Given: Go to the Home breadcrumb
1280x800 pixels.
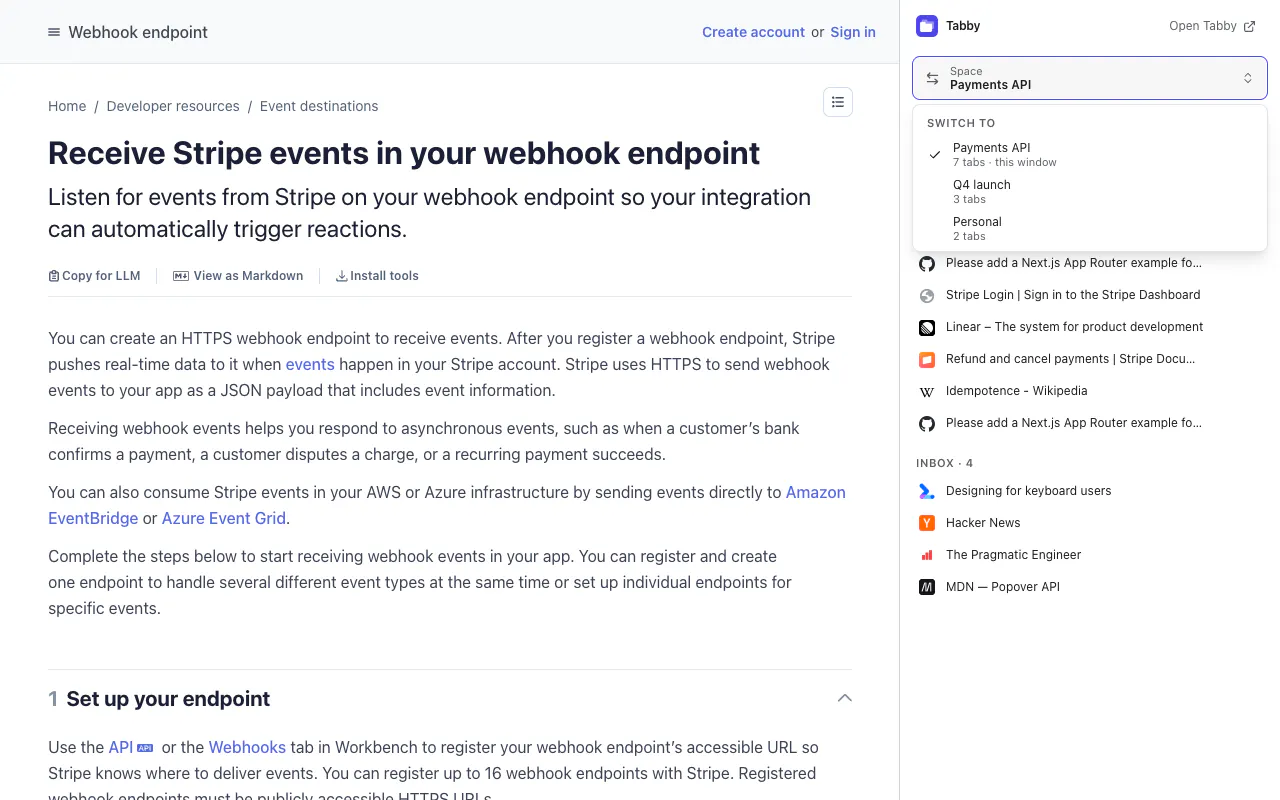Looking at the screenshot, I should pyautogui.click(x=67, y=106).
